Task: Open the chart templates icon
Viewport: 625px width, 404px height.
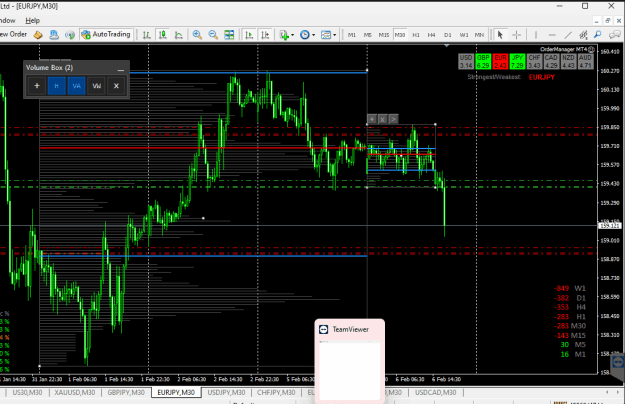Action: click(326, 35)
